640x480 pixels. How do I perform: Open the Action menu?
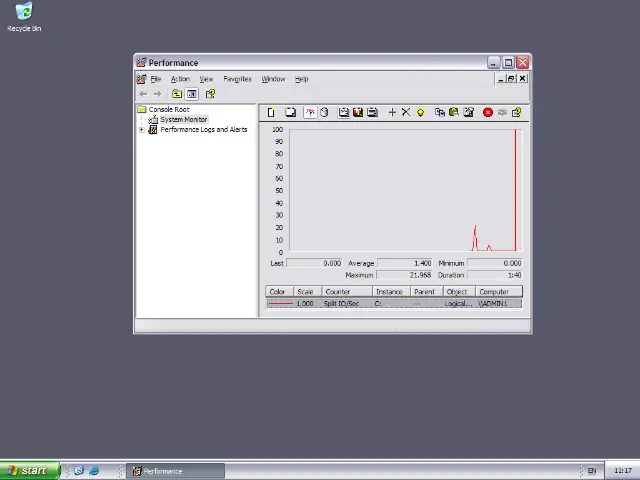(x=180, y=79)
